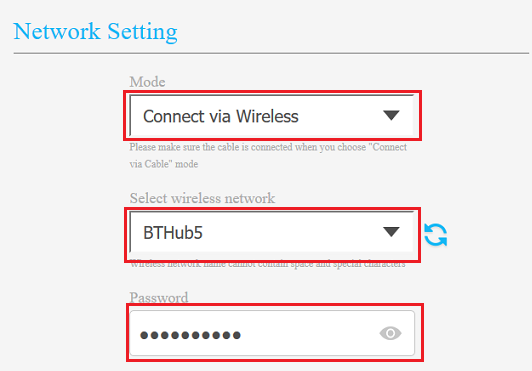Image resolution: width=532 pixels, height=371 pixels.
Task: Click the masked password dots
Action: click(x=190, y=335)
